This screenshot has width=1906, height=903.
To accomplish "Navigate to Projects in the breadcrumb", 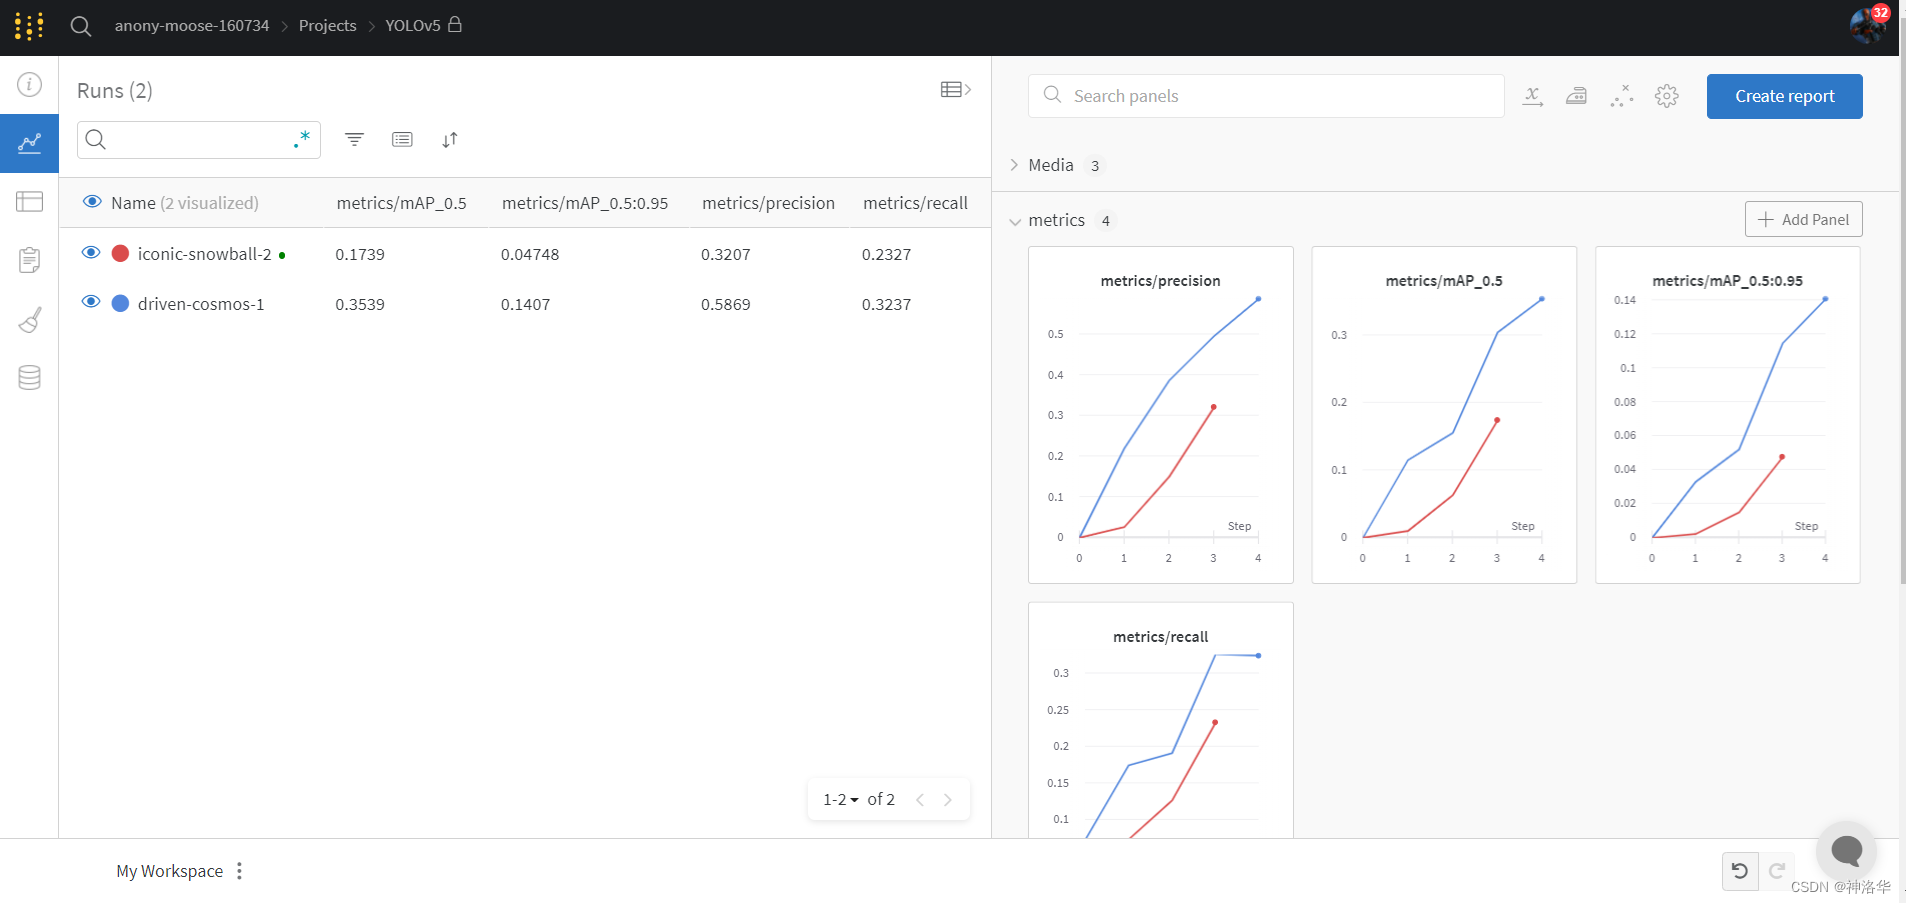I will pos(327,25).
